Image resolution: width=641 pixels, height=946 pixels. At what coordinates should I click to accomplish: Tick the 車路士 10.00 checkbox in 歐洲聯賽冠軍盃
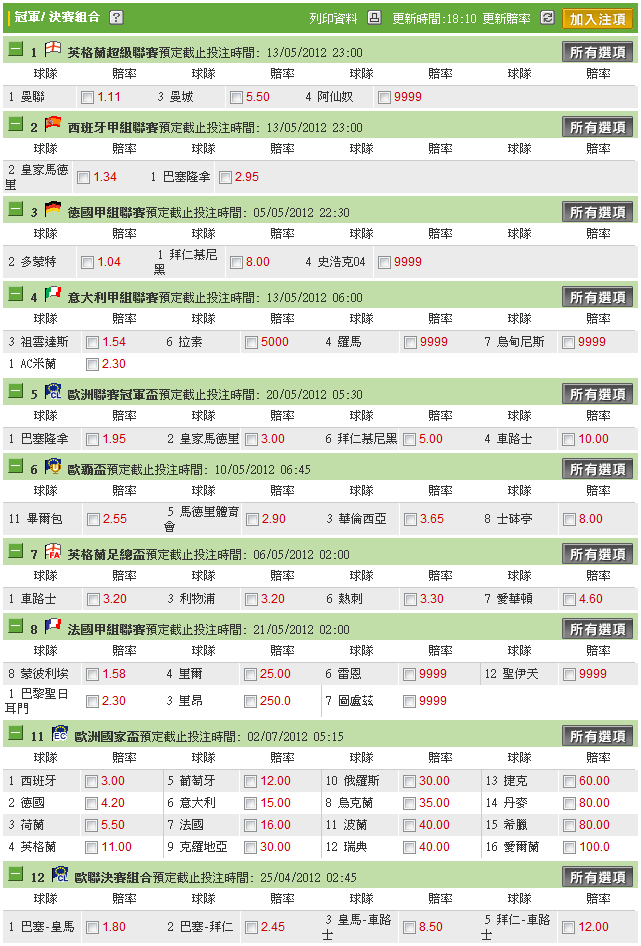(x=569, y=440)
